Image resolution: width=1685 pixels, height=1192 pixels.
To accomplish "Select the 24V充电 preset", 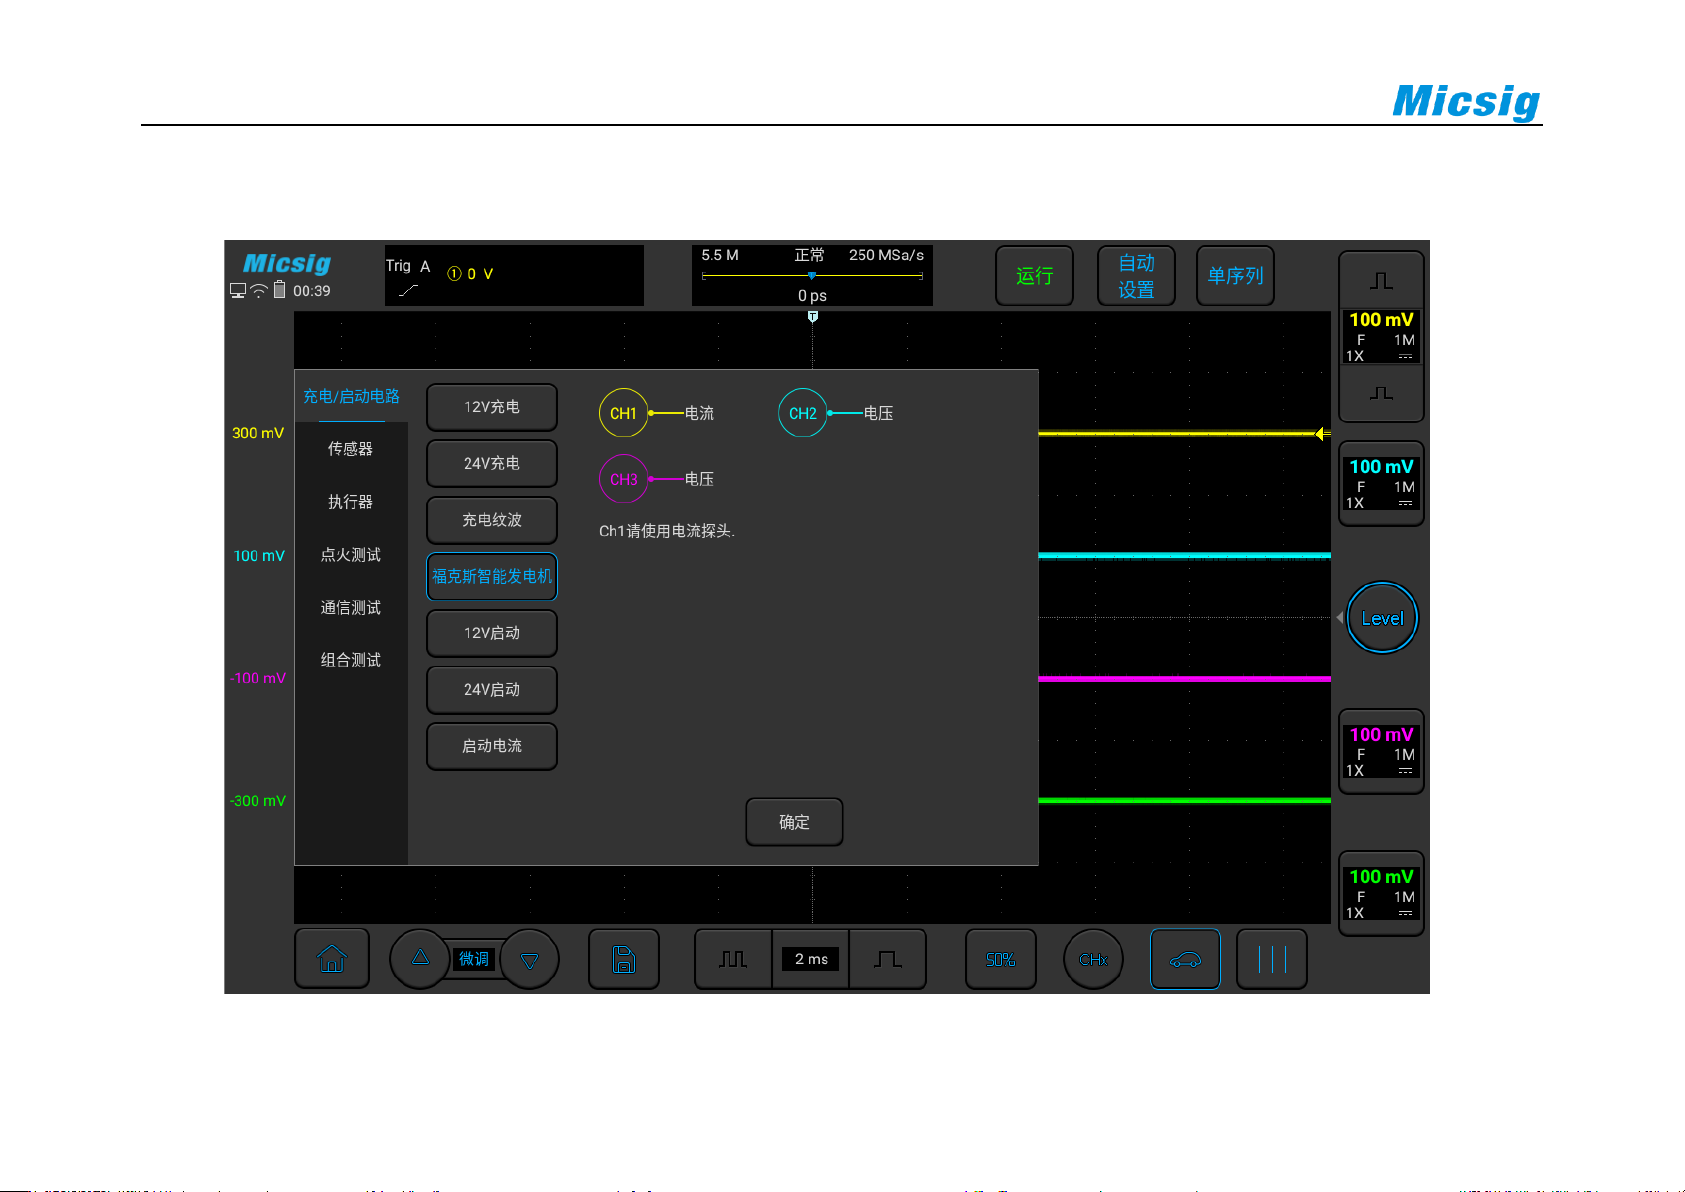I will [x=492, y=463].
